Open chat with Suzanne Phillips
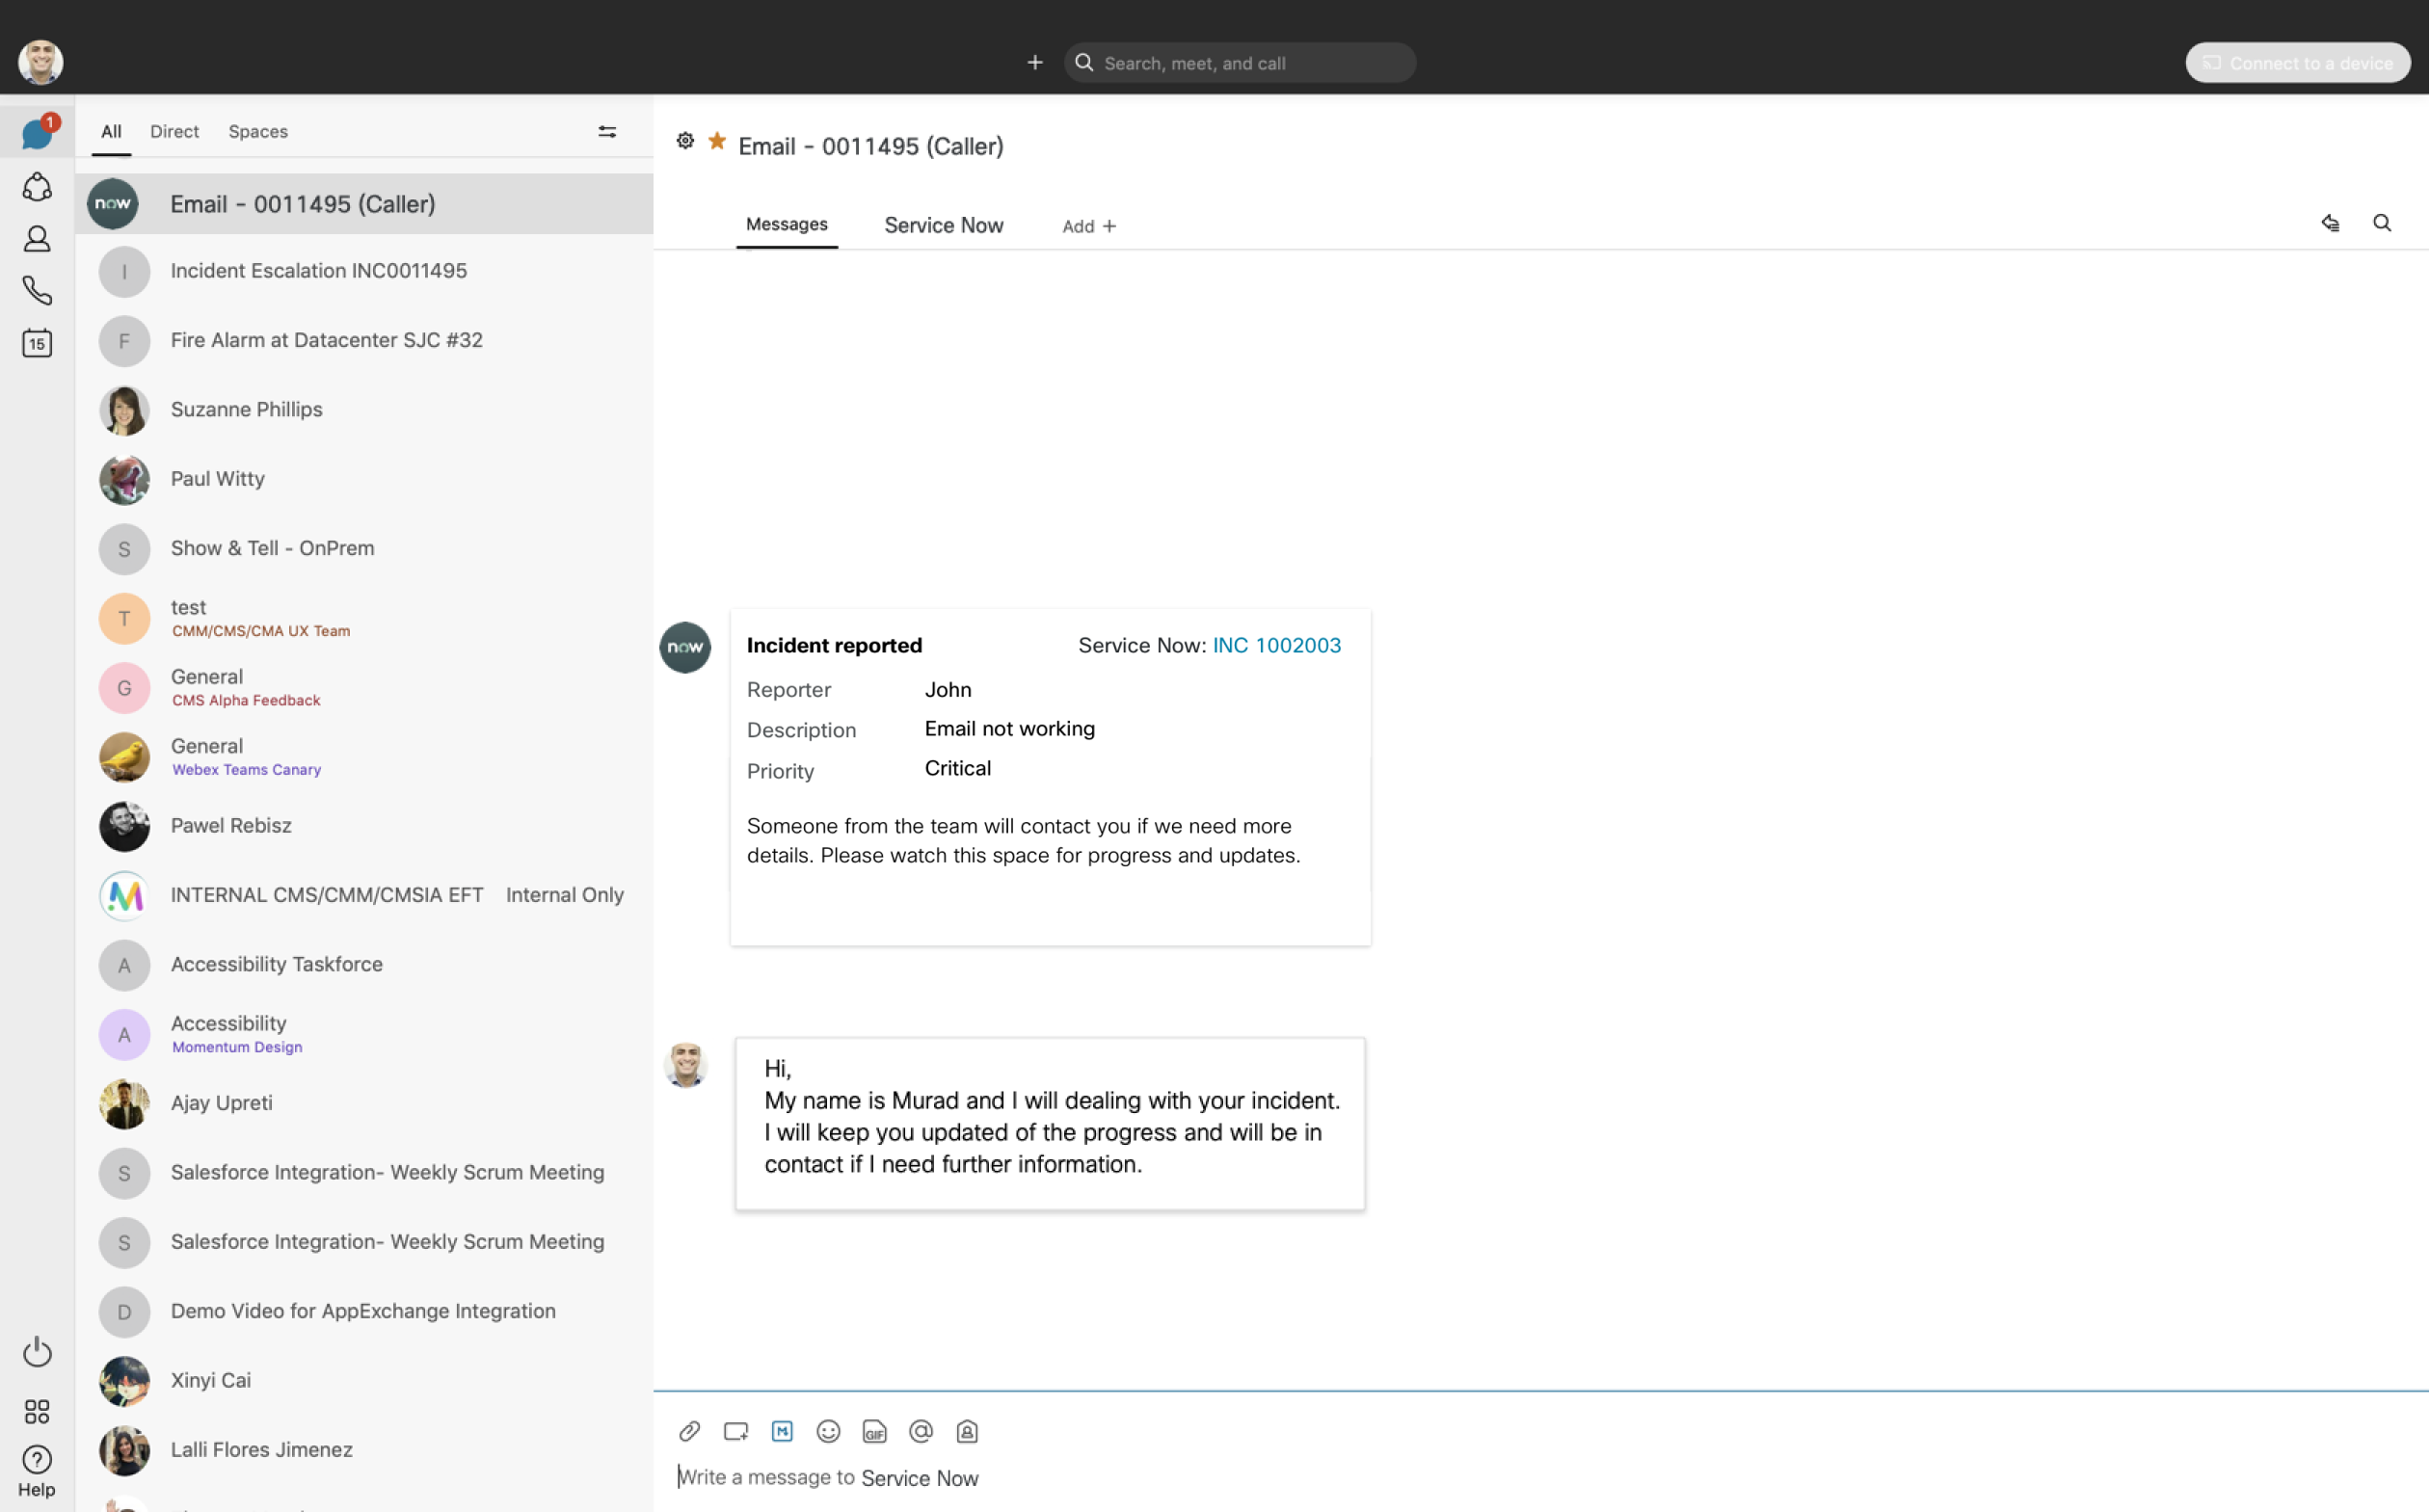Image resolution: width=2430 pixels, height=1512 pixels. (x=364, y=410)
